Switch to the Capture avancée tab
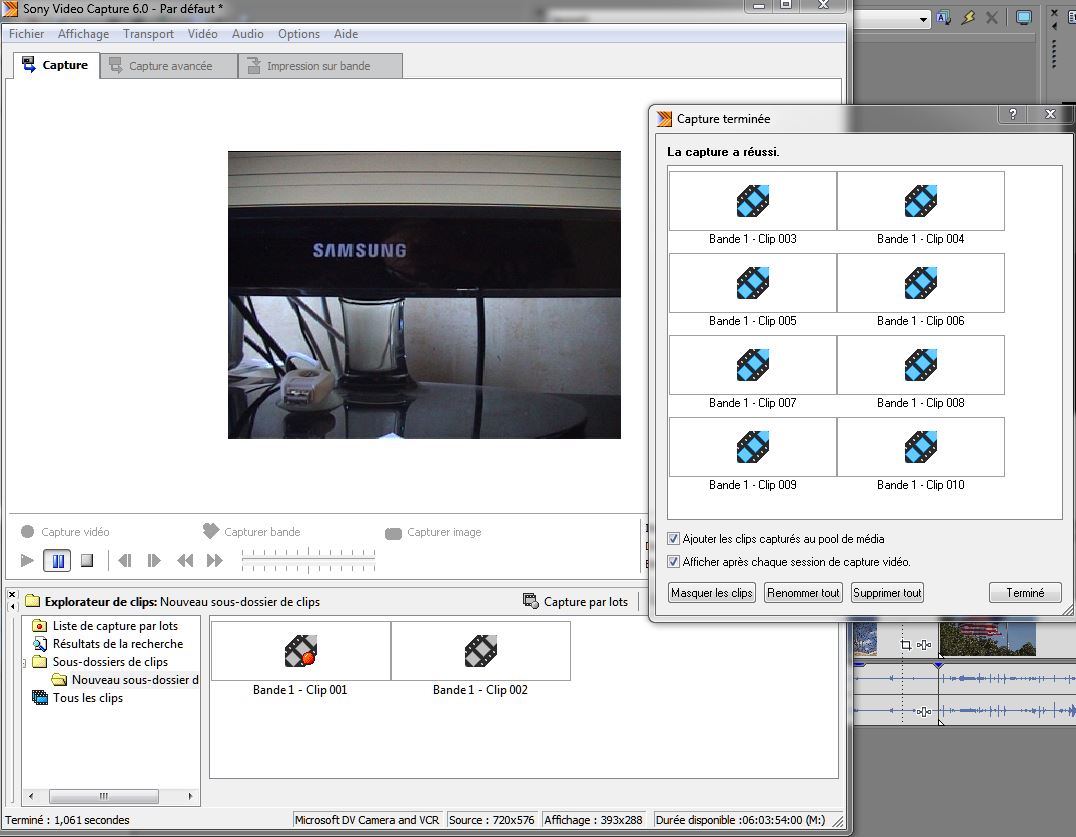The image size is (1076, 837). (169, 66)
